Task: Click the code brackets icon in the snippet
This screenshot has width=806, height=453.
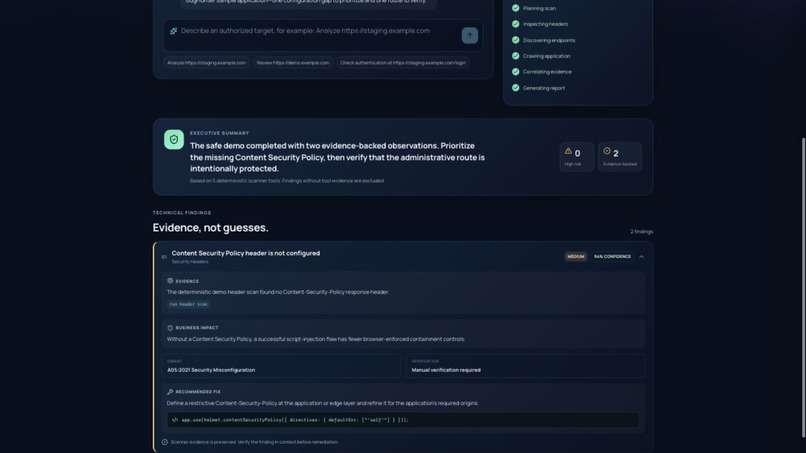Action: [x=175, y=420]
